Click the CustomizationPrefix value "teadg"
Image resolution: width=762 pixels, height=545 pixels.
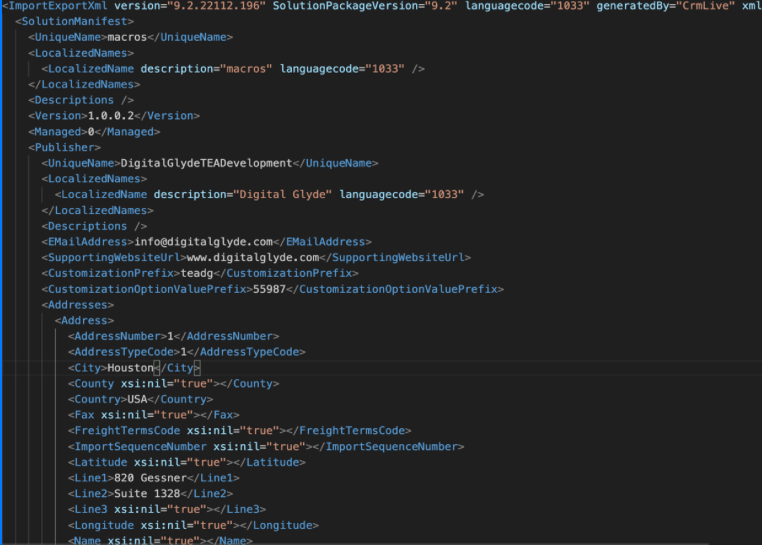tap(197, 273)
